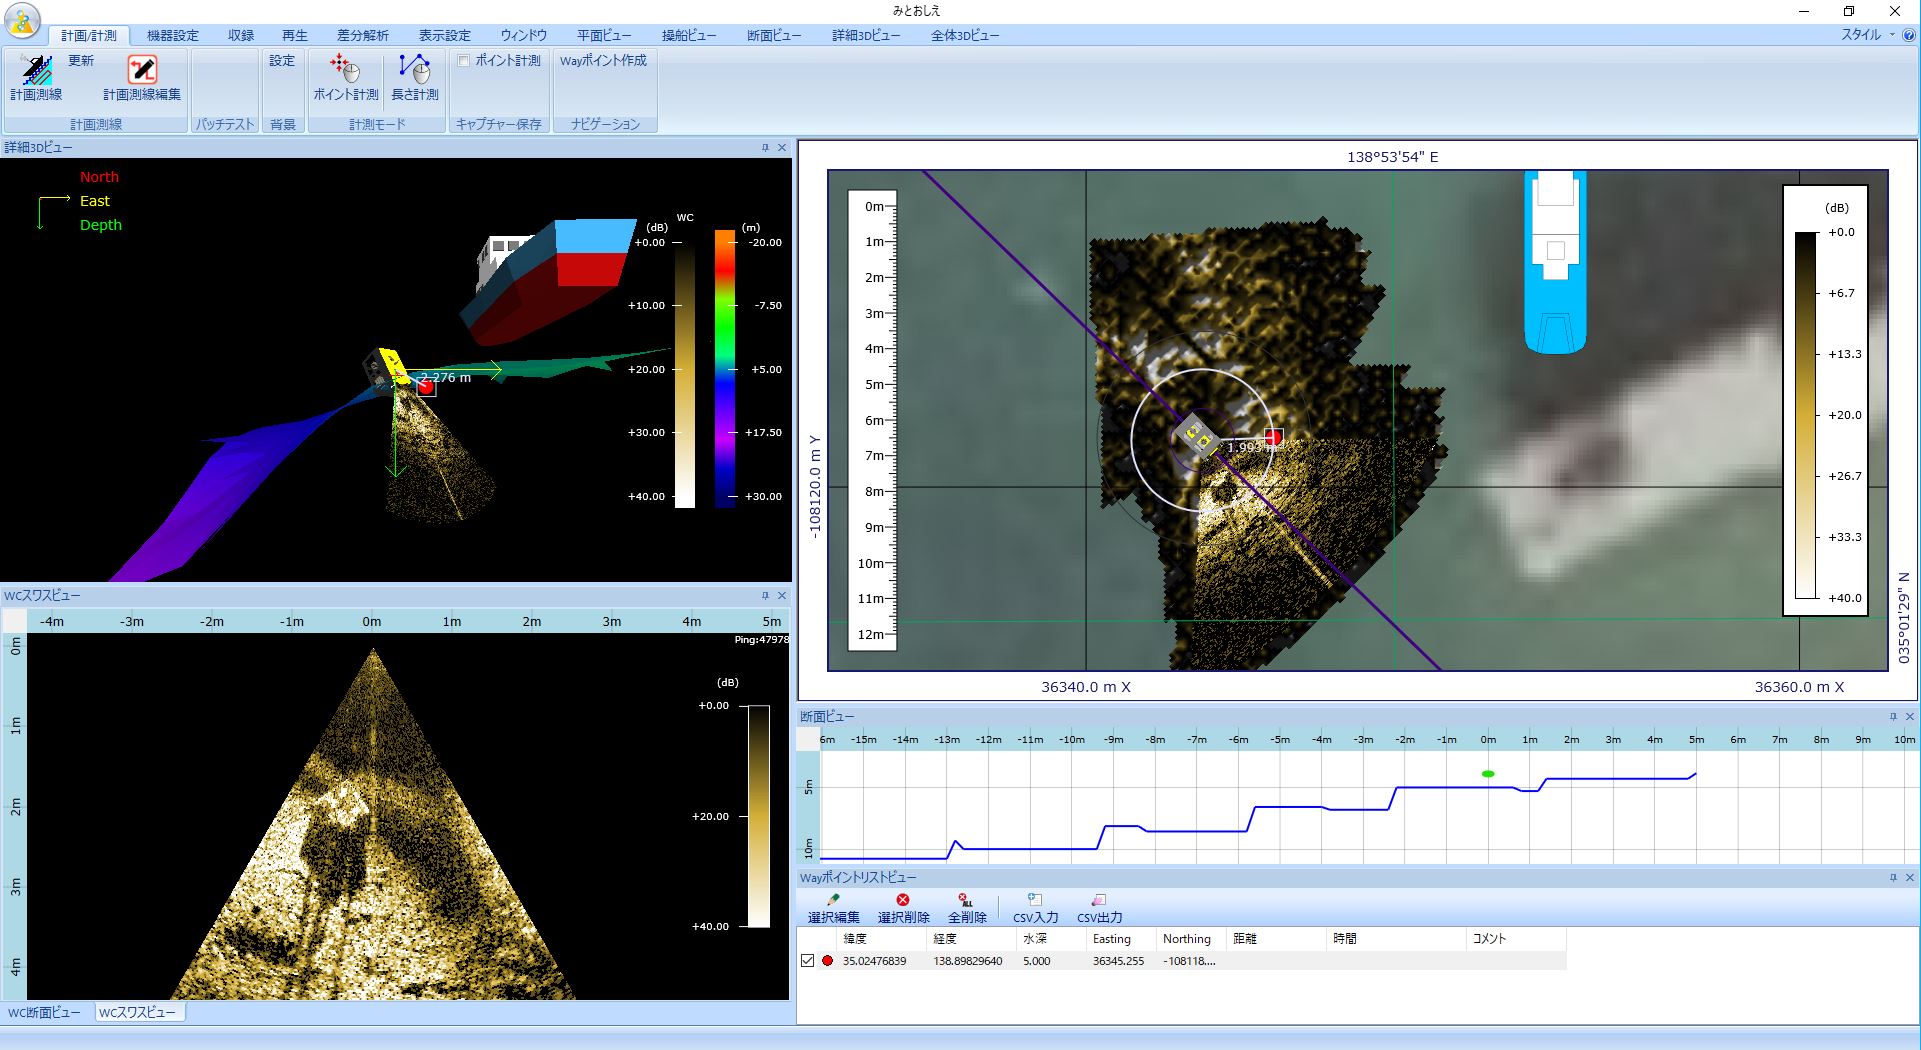Auto-hide the 断面ビュー panel with pin

click(x=1892, y=717)
